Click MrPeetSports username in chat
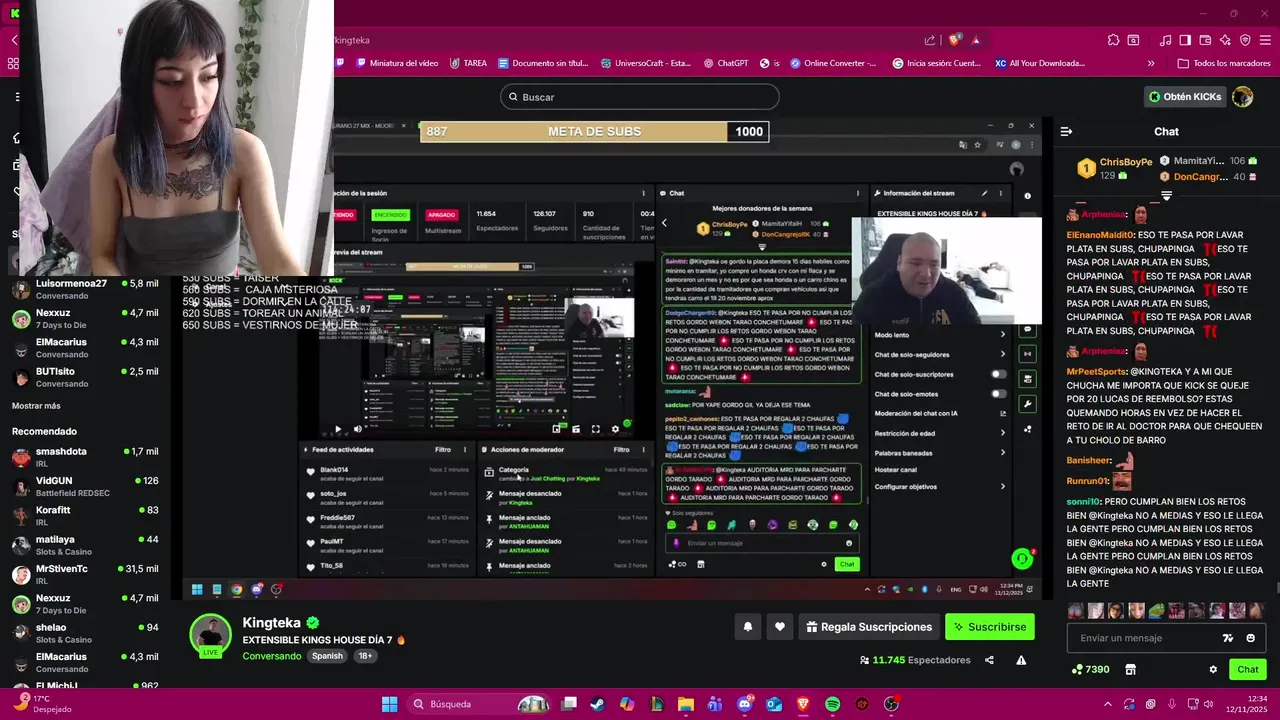This screenshot has height=720, width=1280. click(x=1096, y=371)
